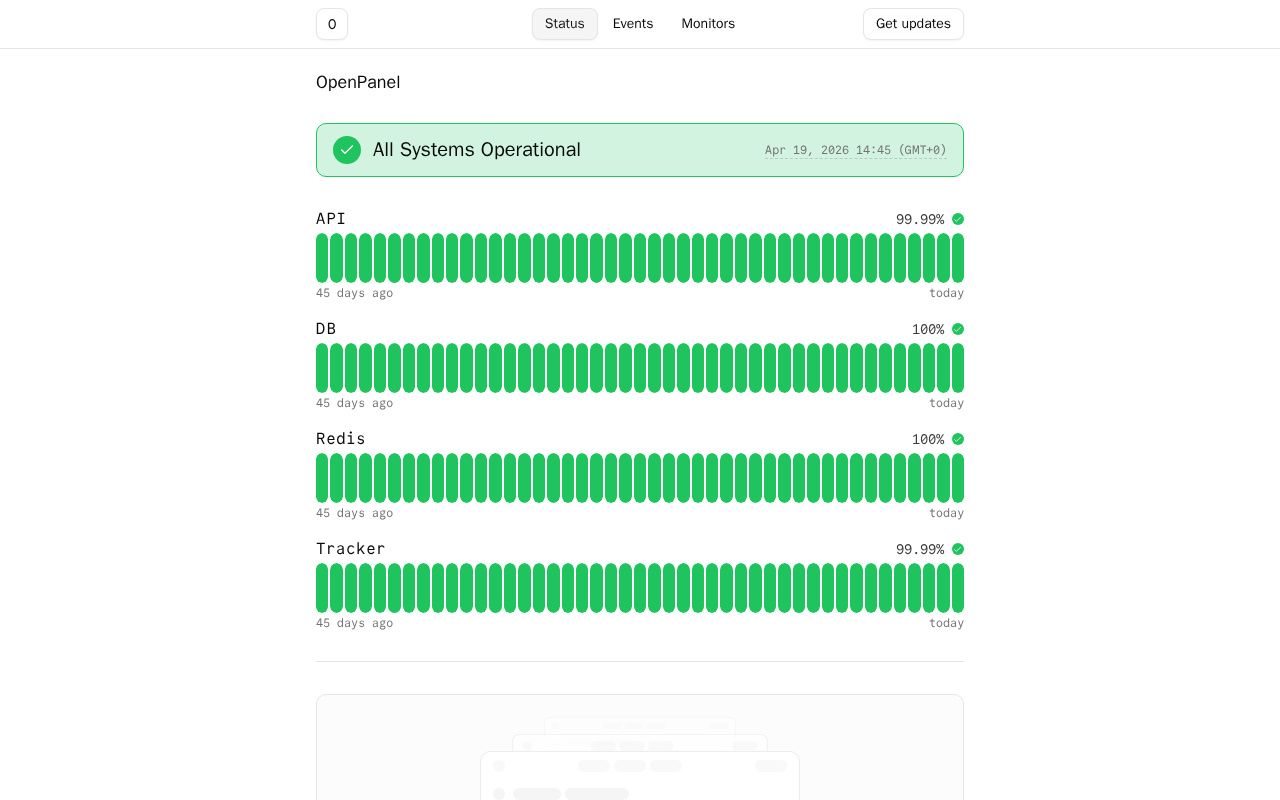Image resolution: width=1280 pixels, height=800 pixels.
Task: Click the Redis monitor name
Action: coord(341,439)
